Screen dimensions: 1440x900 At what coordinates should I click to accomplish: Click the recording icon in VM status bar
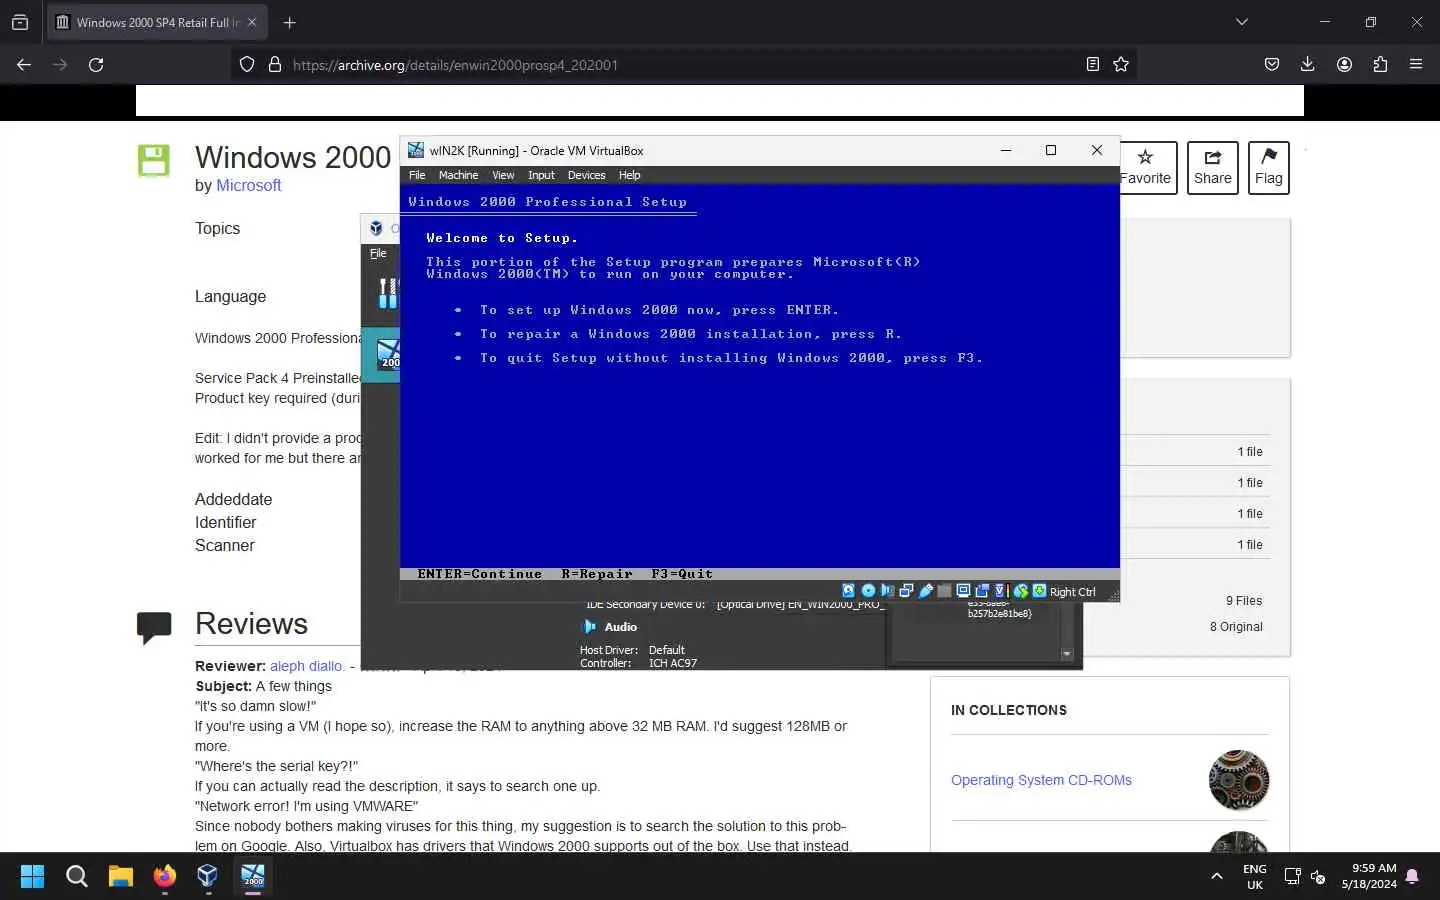pyautogui.click(x=982, y=591)
